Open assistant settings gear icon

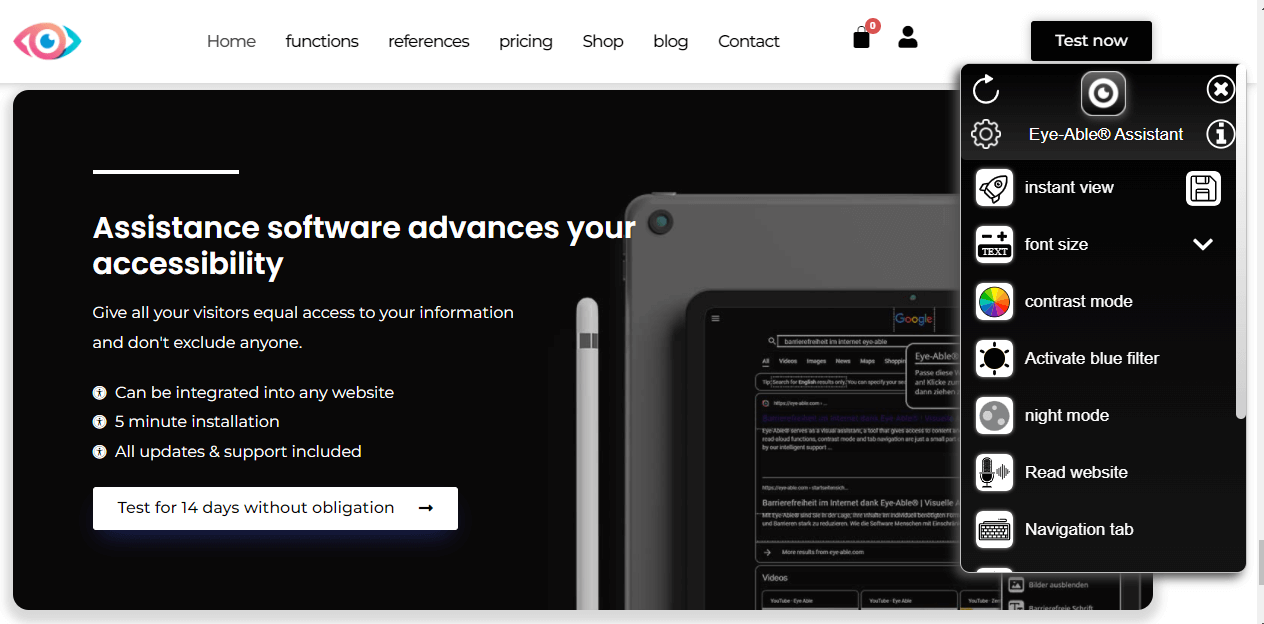(x=986, y=134)
